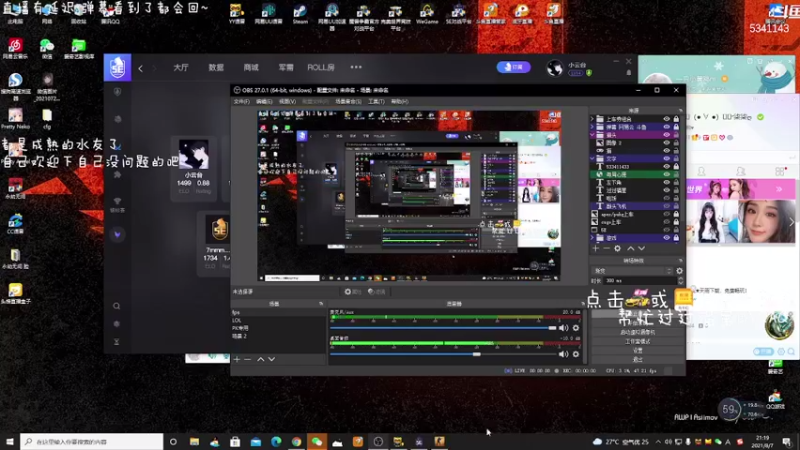Open source properties button under preview

[x=353, y=292]
